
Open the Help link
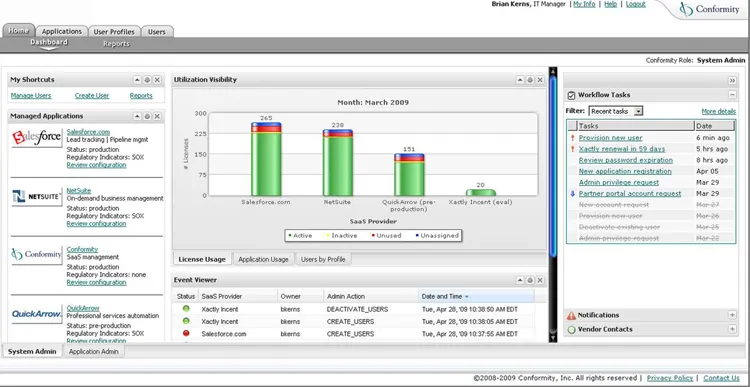[x=610, y=4]
